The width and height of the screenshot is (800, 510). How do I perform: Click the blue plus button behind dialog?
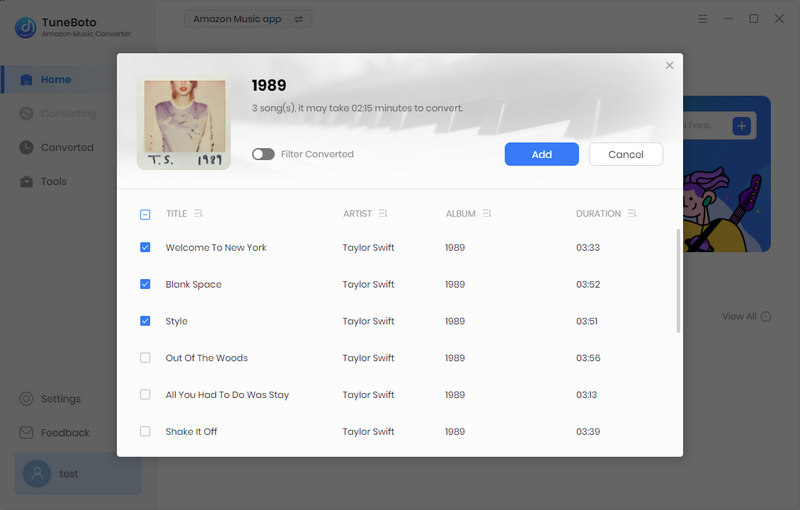[x=741, y=125]
